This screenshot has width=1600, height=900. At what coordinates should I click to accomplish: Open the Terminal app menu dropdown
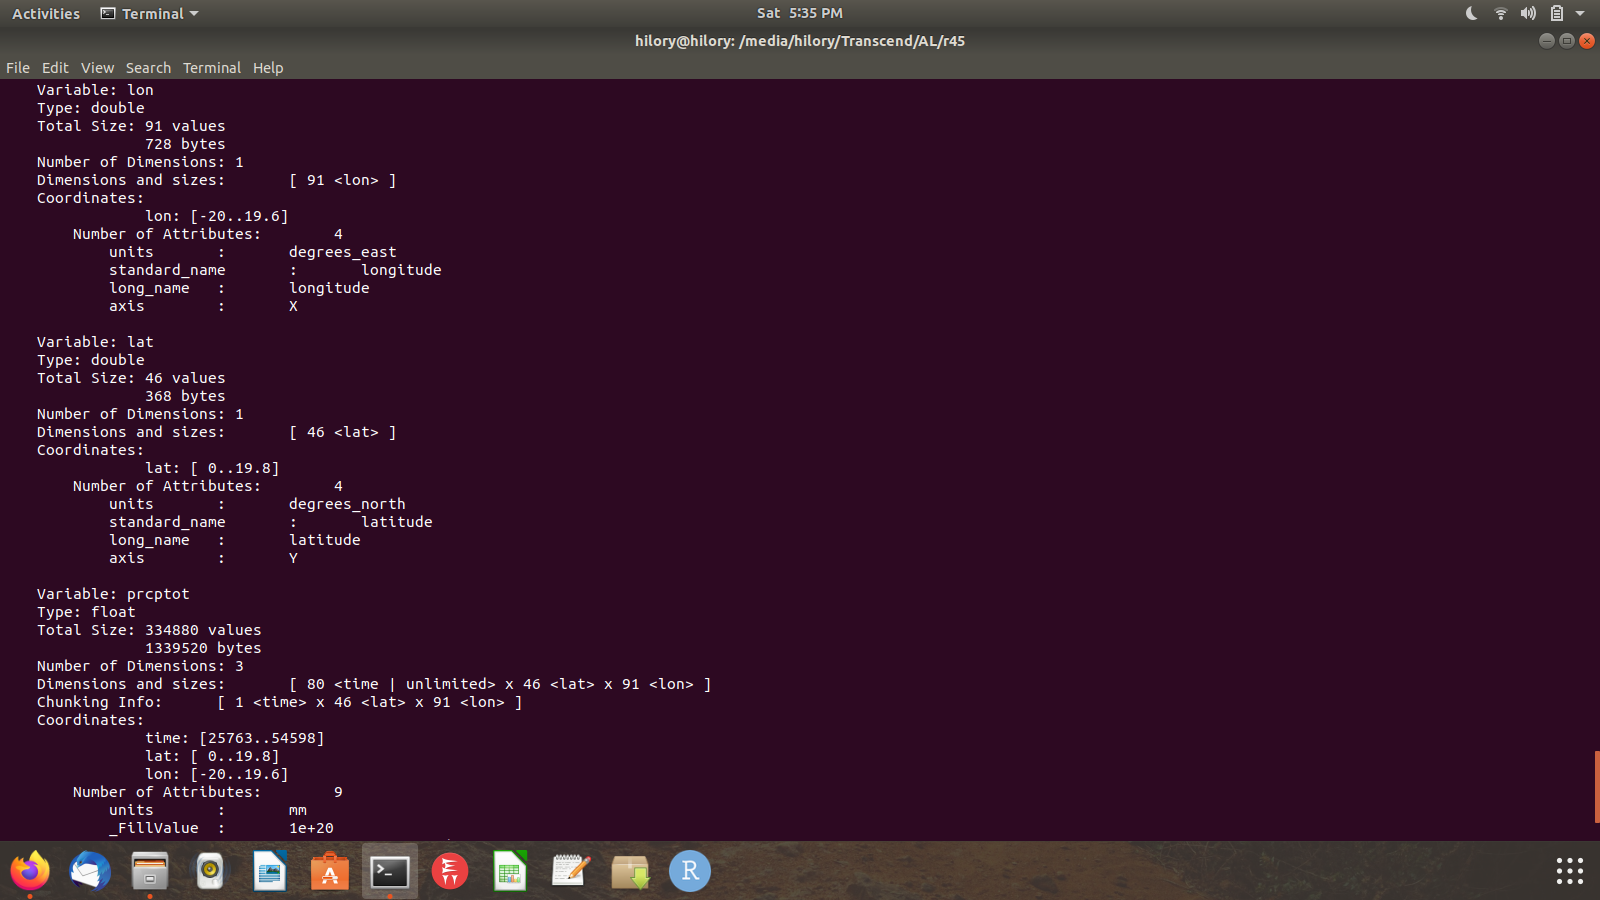pos(150,13)
